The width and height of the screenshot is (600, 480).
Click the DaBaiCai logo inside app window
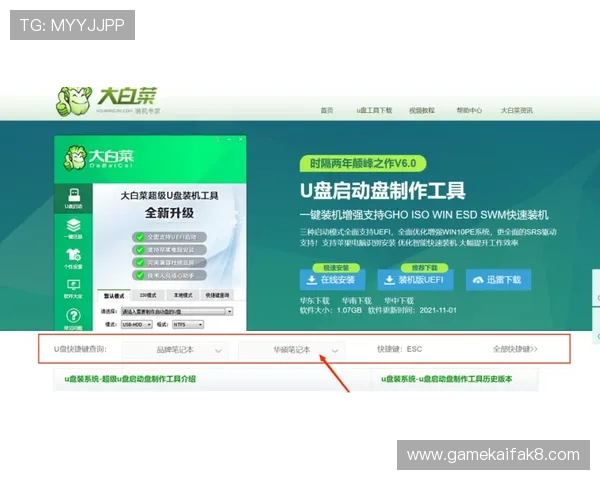[x=99, y=158]
